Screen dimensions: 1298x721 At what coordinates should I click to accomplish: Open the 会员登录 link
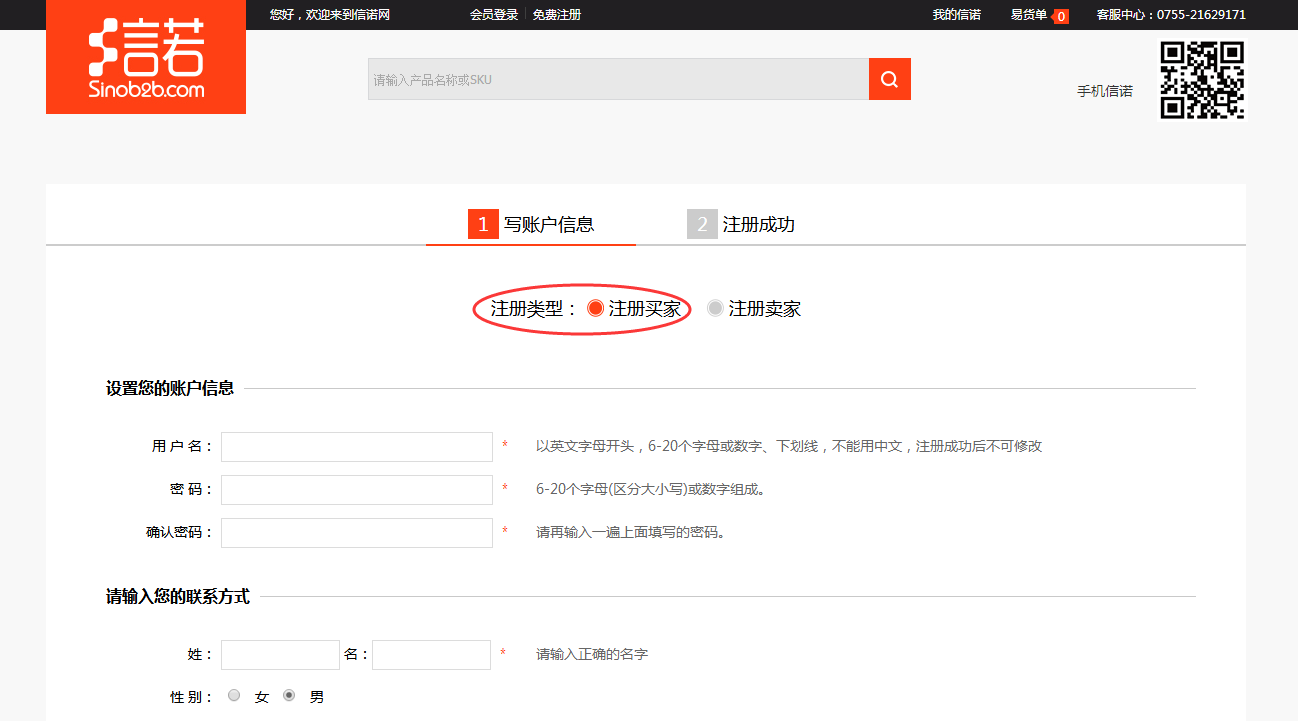coord(494,15)
